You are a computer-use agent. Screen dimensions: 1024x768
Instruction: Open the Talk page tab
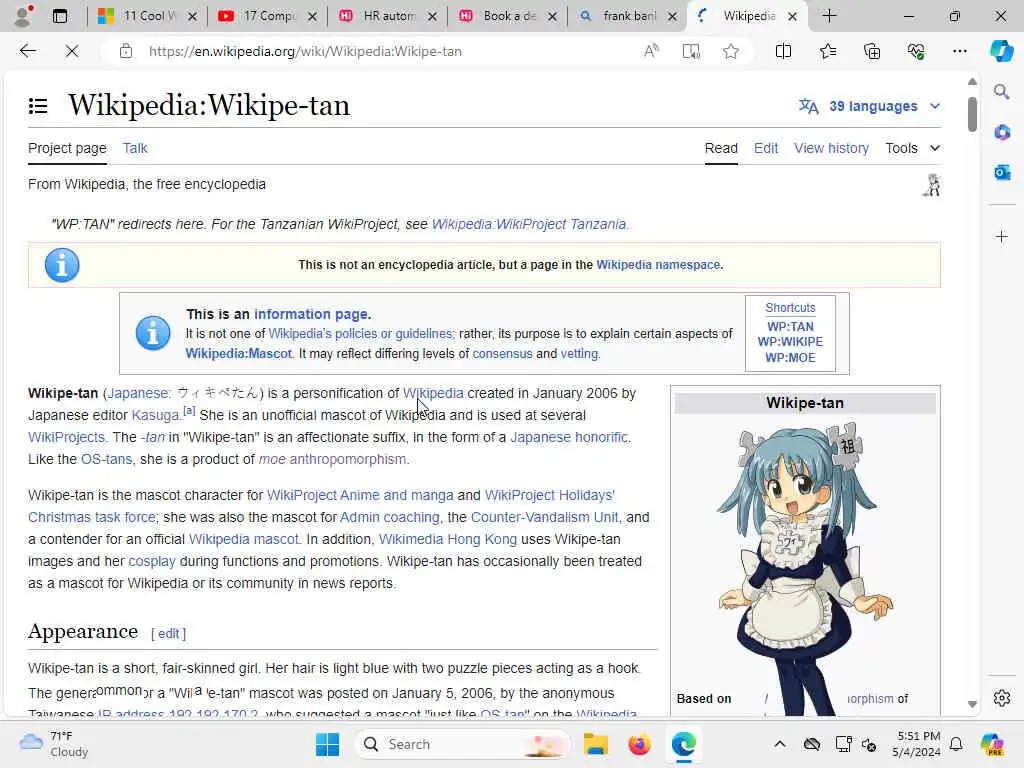tap(135, 148)
